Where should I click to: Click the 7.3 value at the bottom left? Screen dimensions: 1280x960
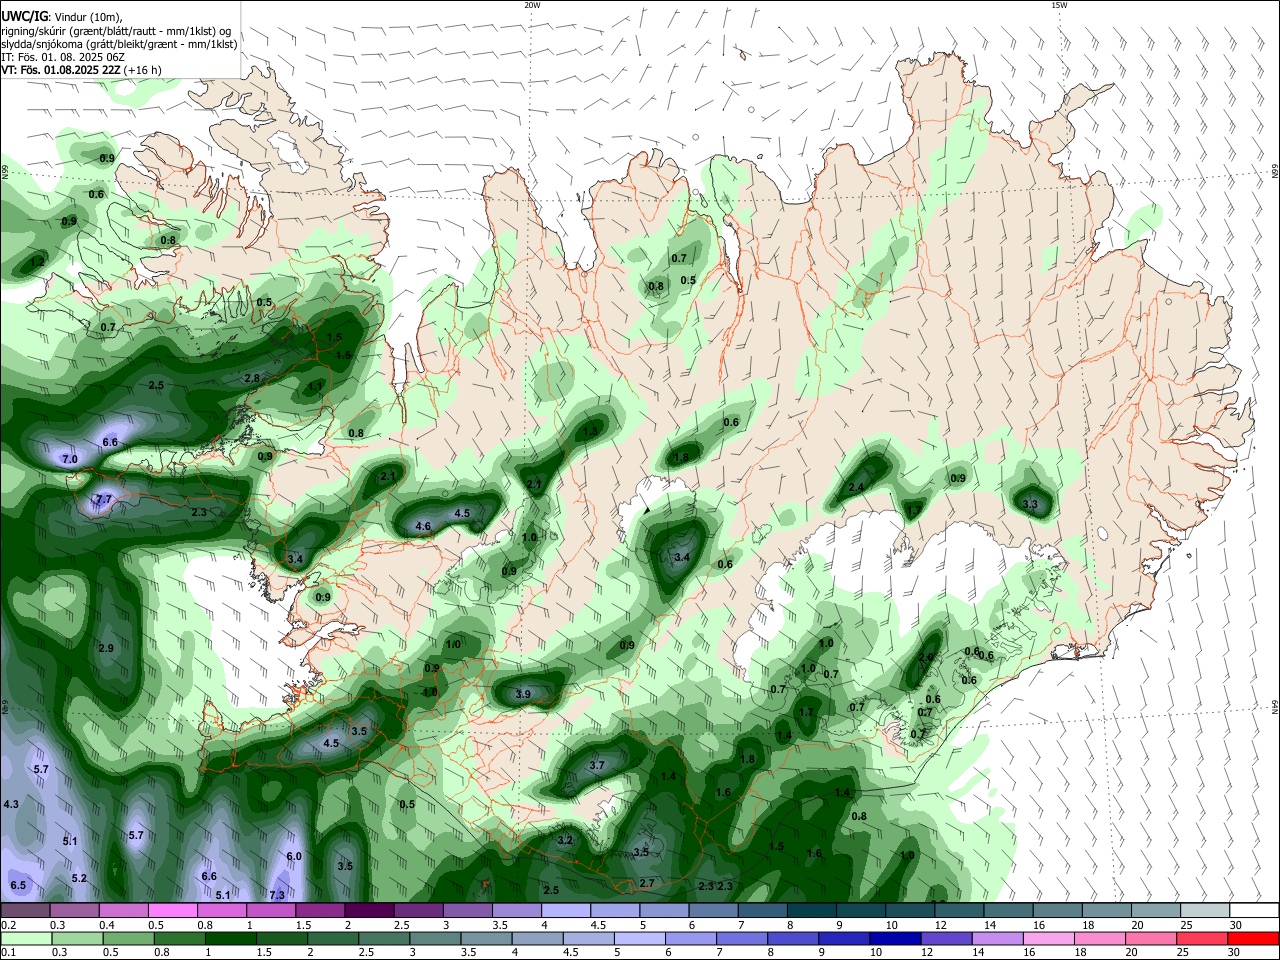(277, 895)
